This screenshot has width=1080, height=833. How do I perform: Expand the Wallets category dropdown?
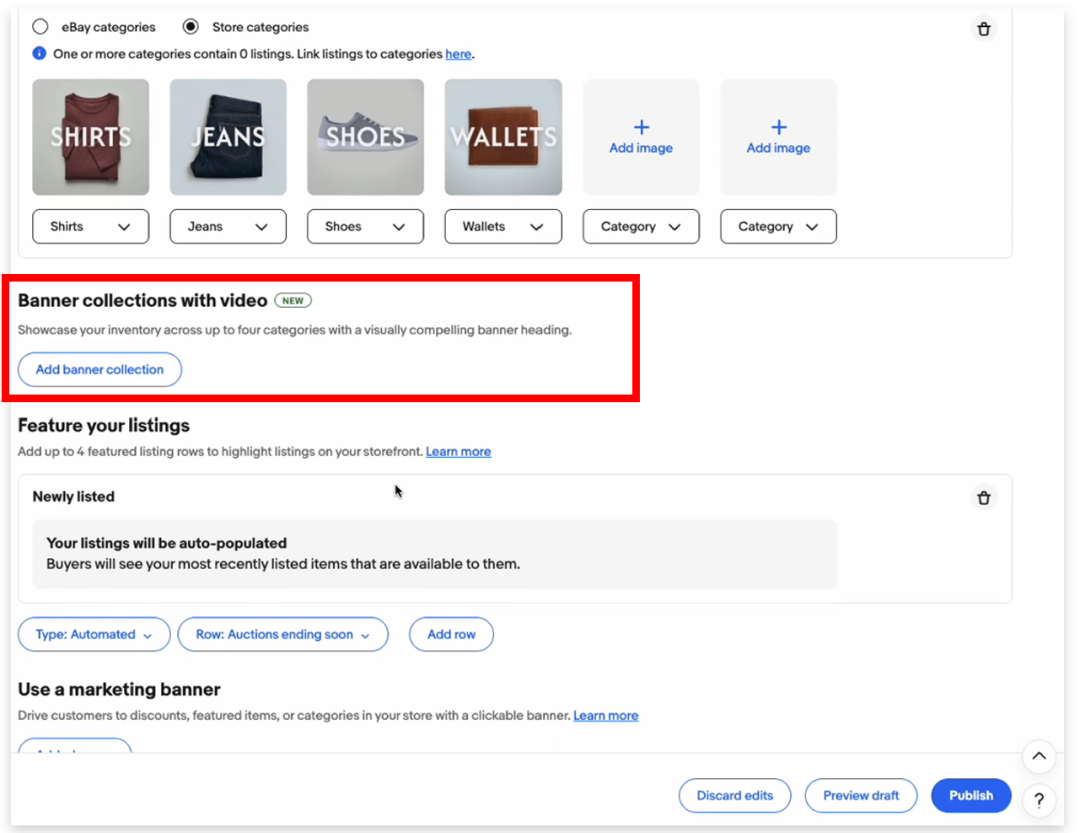(503, 227)
